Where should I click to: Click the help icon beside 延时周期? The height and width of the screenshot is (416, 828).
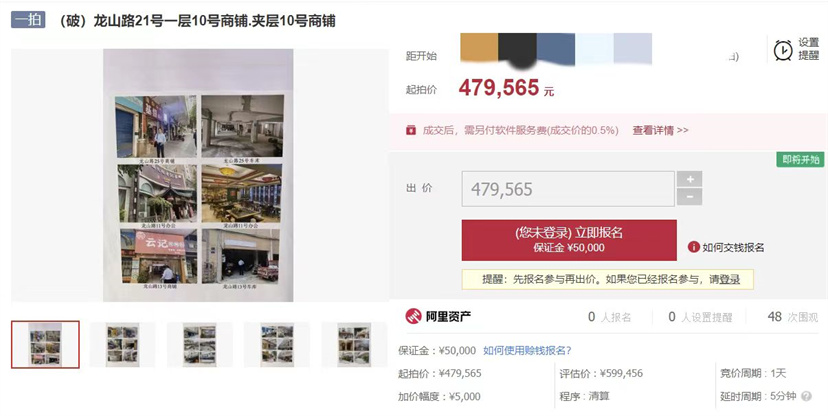point(806,396)
